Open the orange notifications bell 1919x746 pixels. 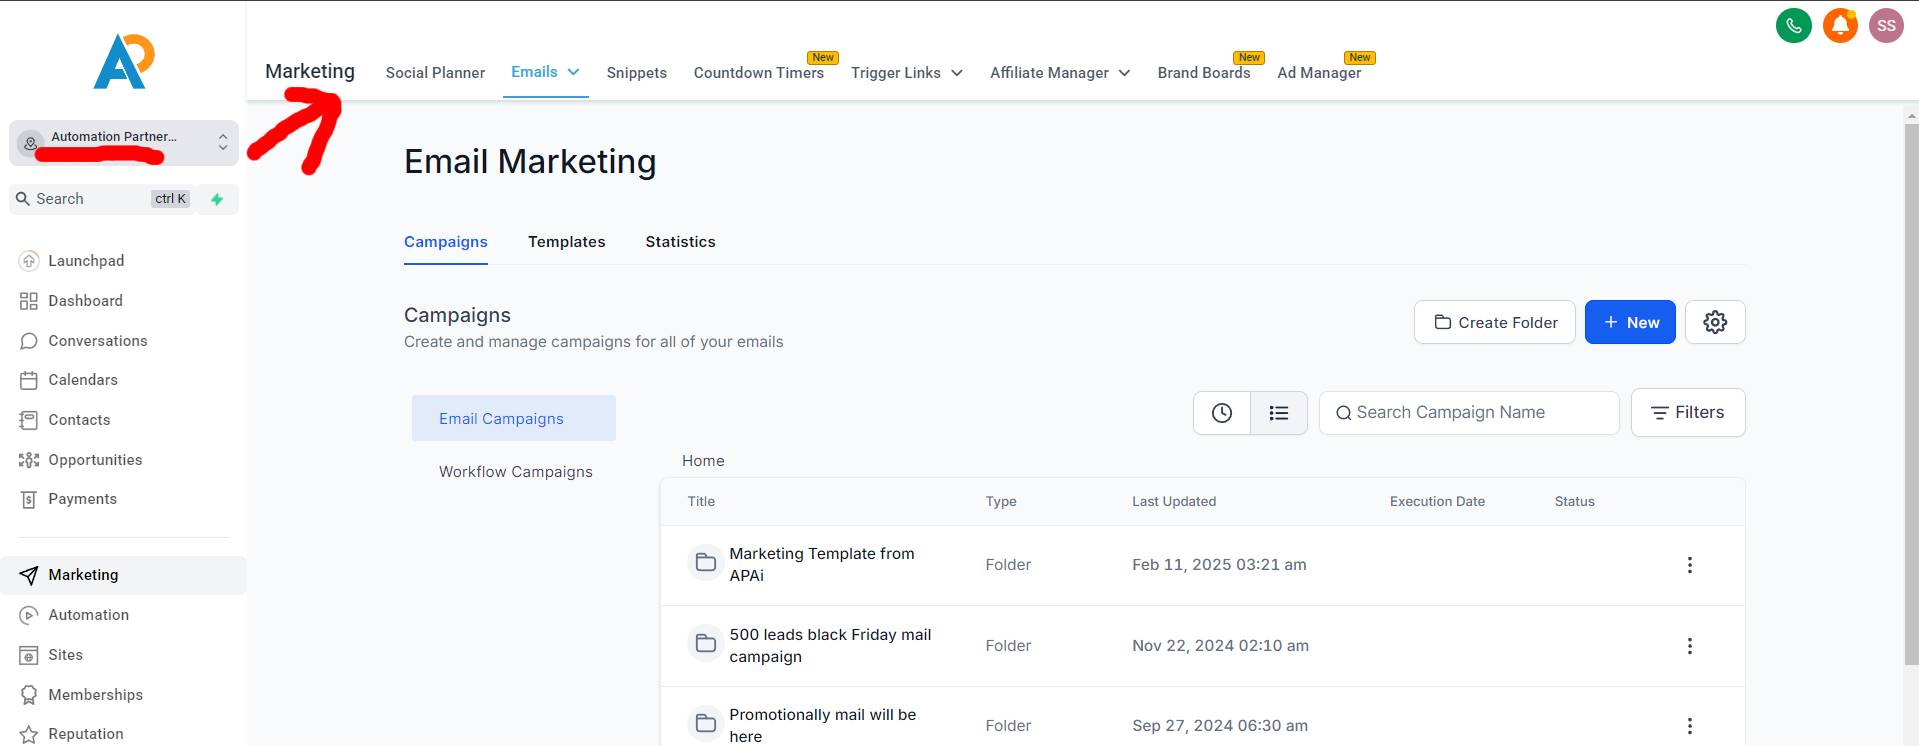[1840, 26]
